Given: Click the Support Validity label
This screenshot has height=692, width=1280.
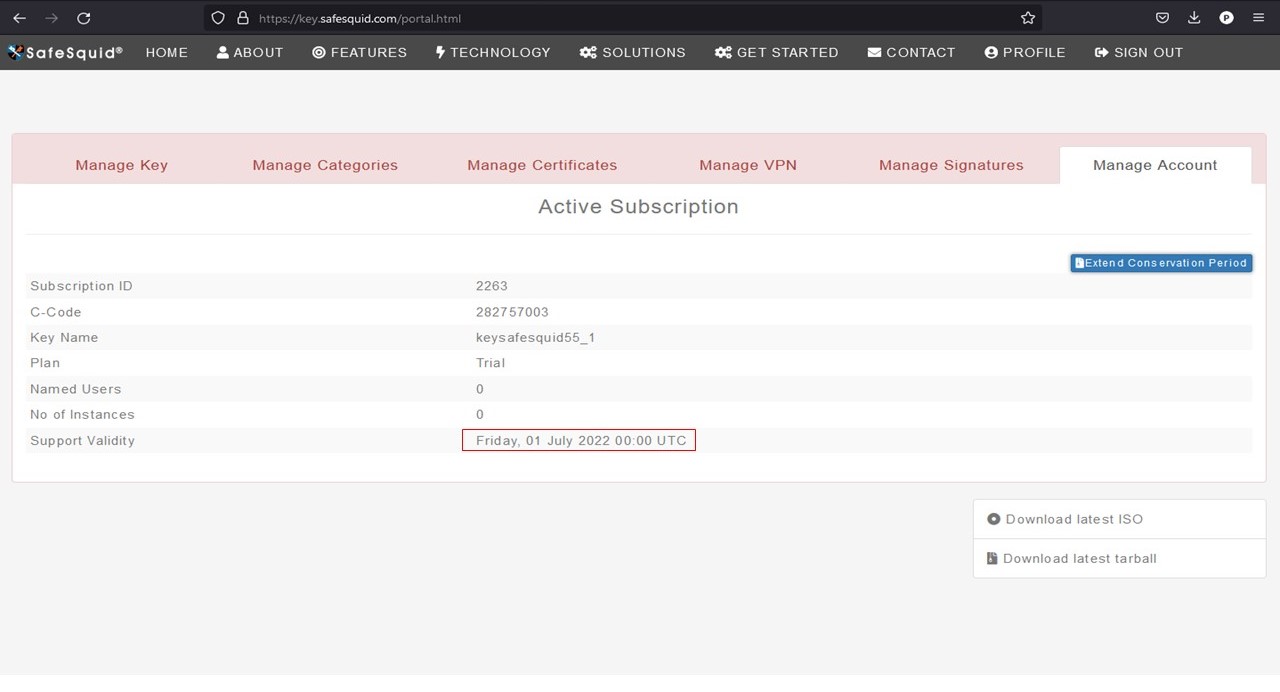Looking at the screenshot, I should pos(82,440).
